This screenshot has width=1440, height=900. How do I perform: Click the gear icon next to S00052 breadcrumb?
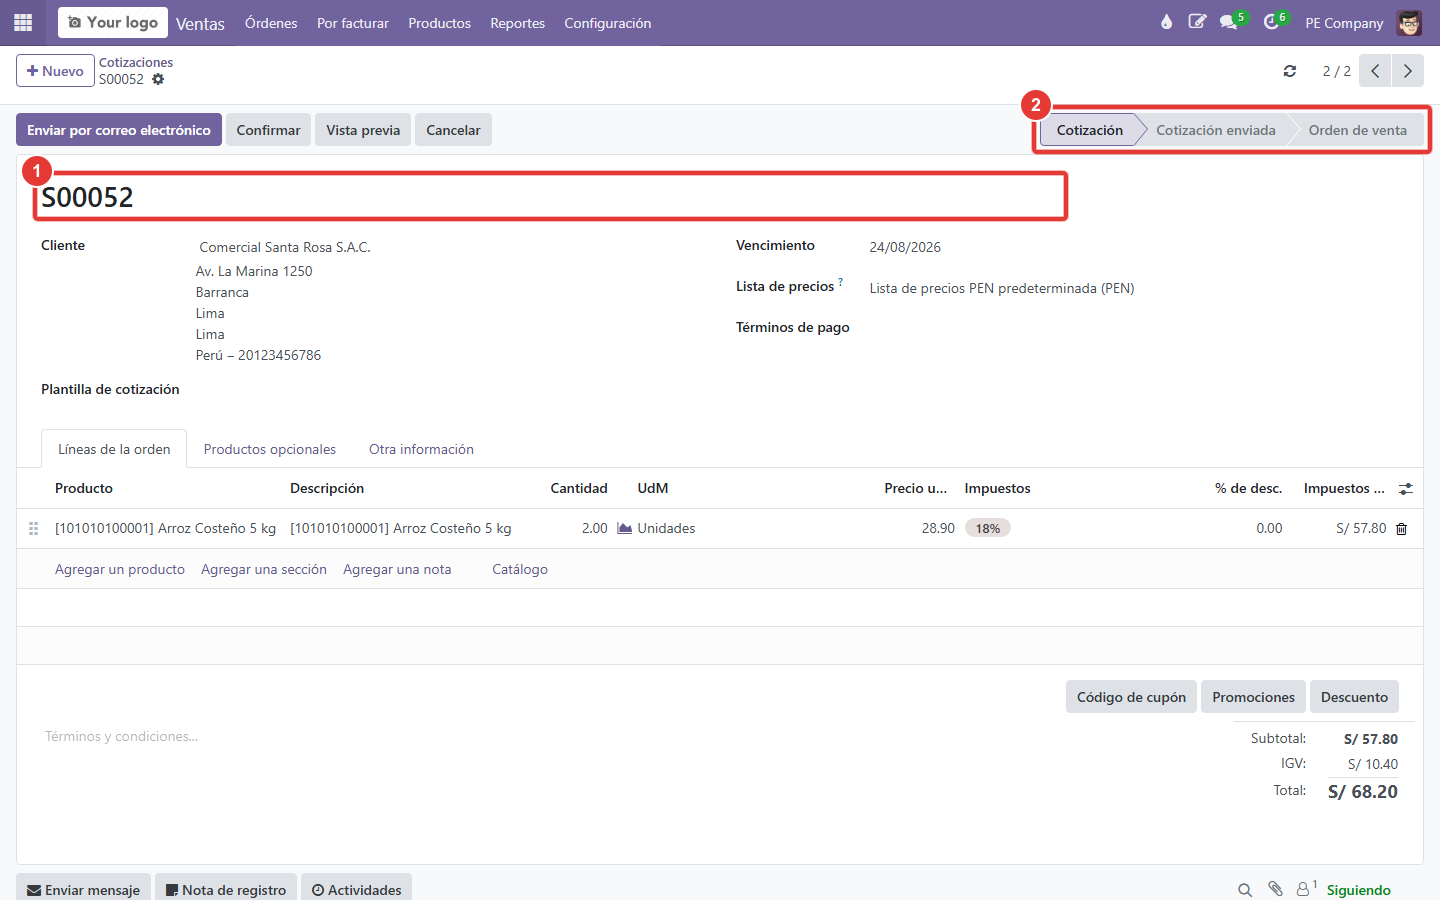pyautogui.click(x=158, y=79)
